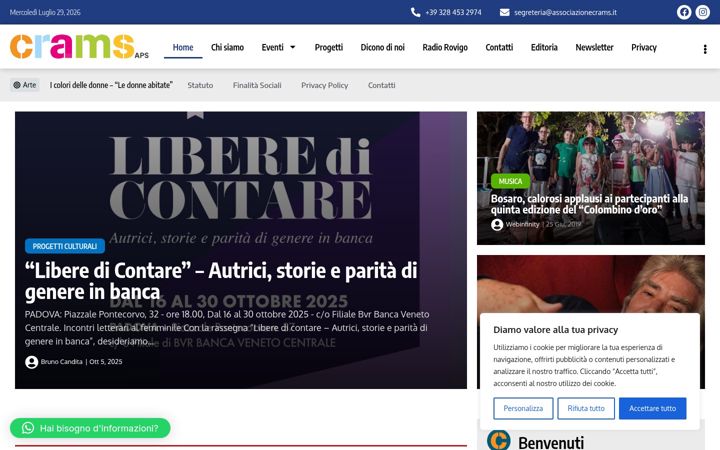Click Webinfinity author avatar icon
Image resolution: width=720 pixels, height=450 pixels.
coord(497,225)
